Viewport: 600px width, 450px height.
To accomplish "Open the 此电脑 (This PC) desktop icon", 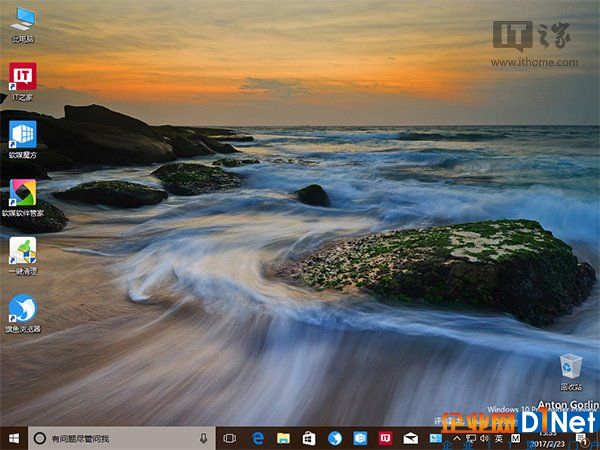I will tap(23, 24).
